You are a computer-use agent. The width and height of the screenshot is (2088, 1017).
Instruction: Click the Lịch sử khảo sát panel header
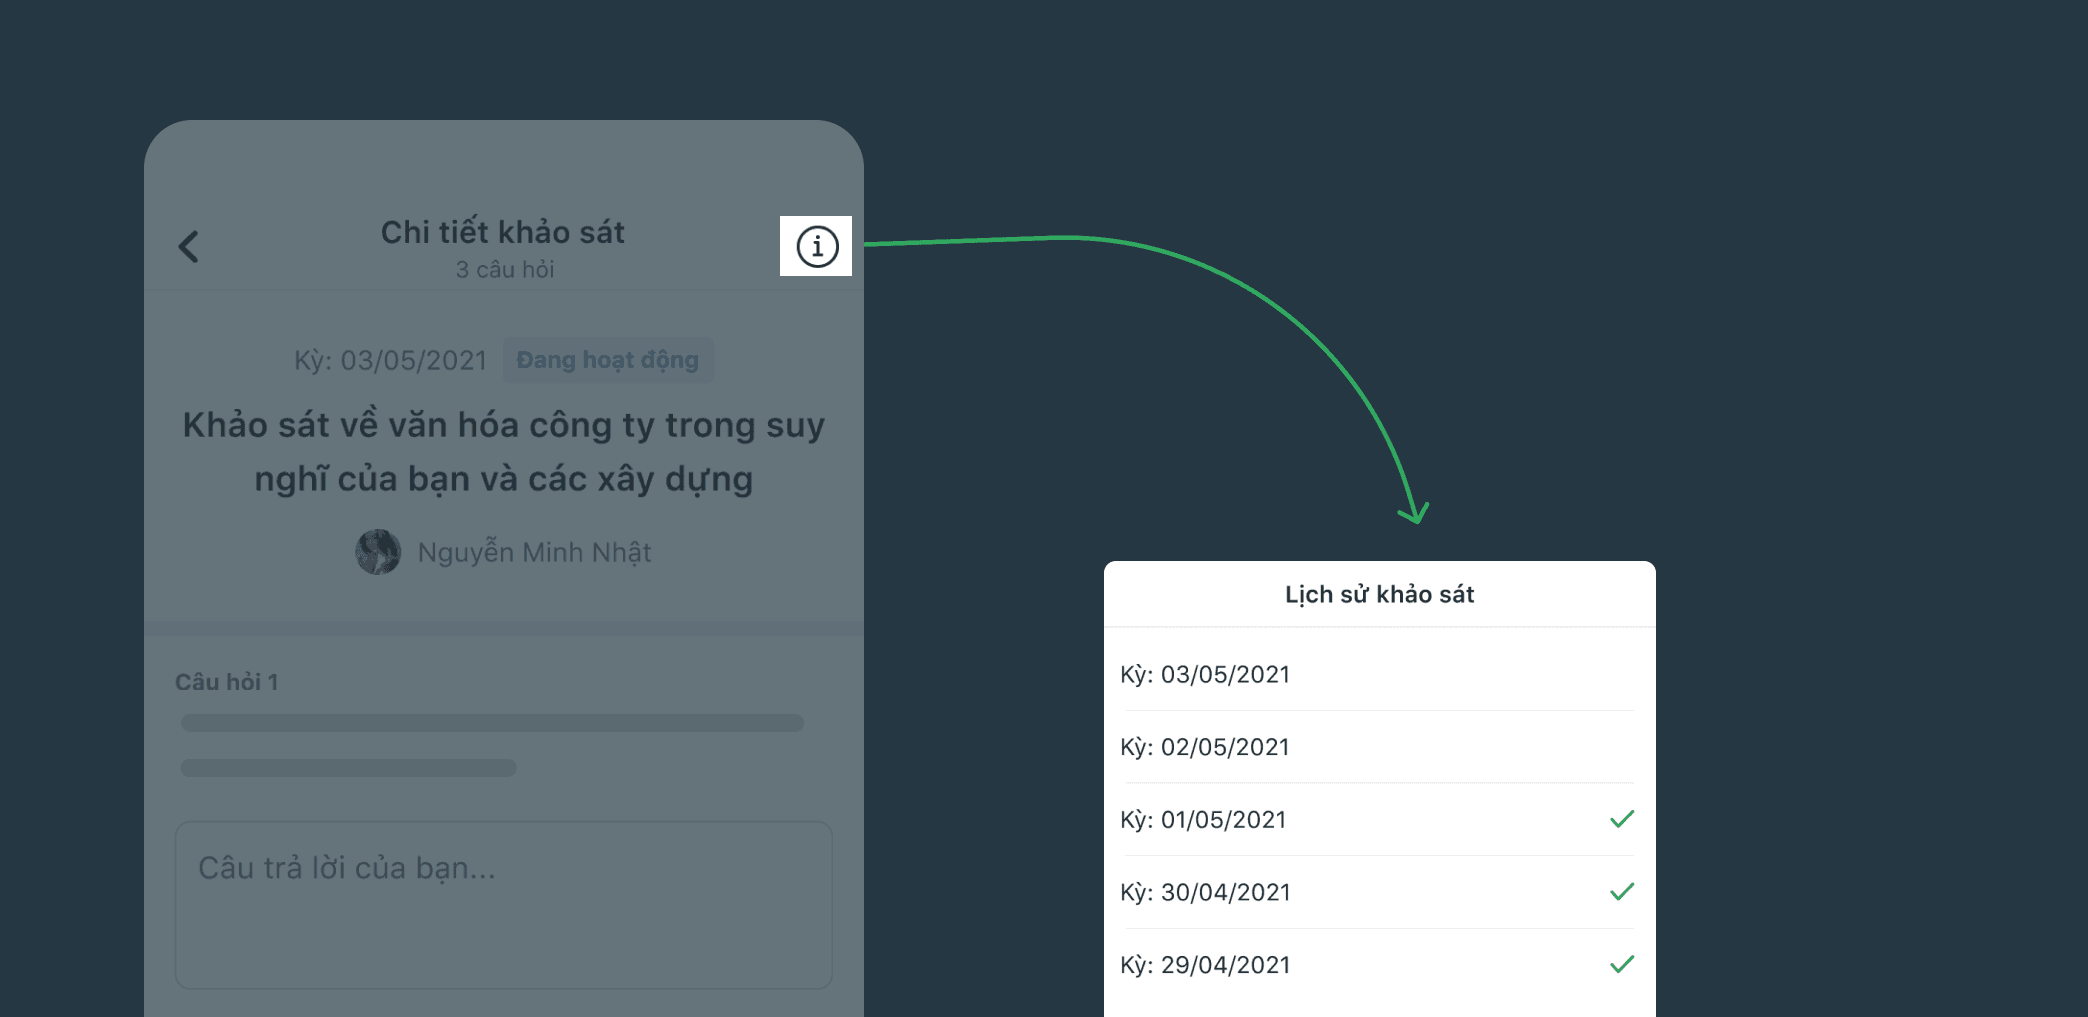point(1380,594)
